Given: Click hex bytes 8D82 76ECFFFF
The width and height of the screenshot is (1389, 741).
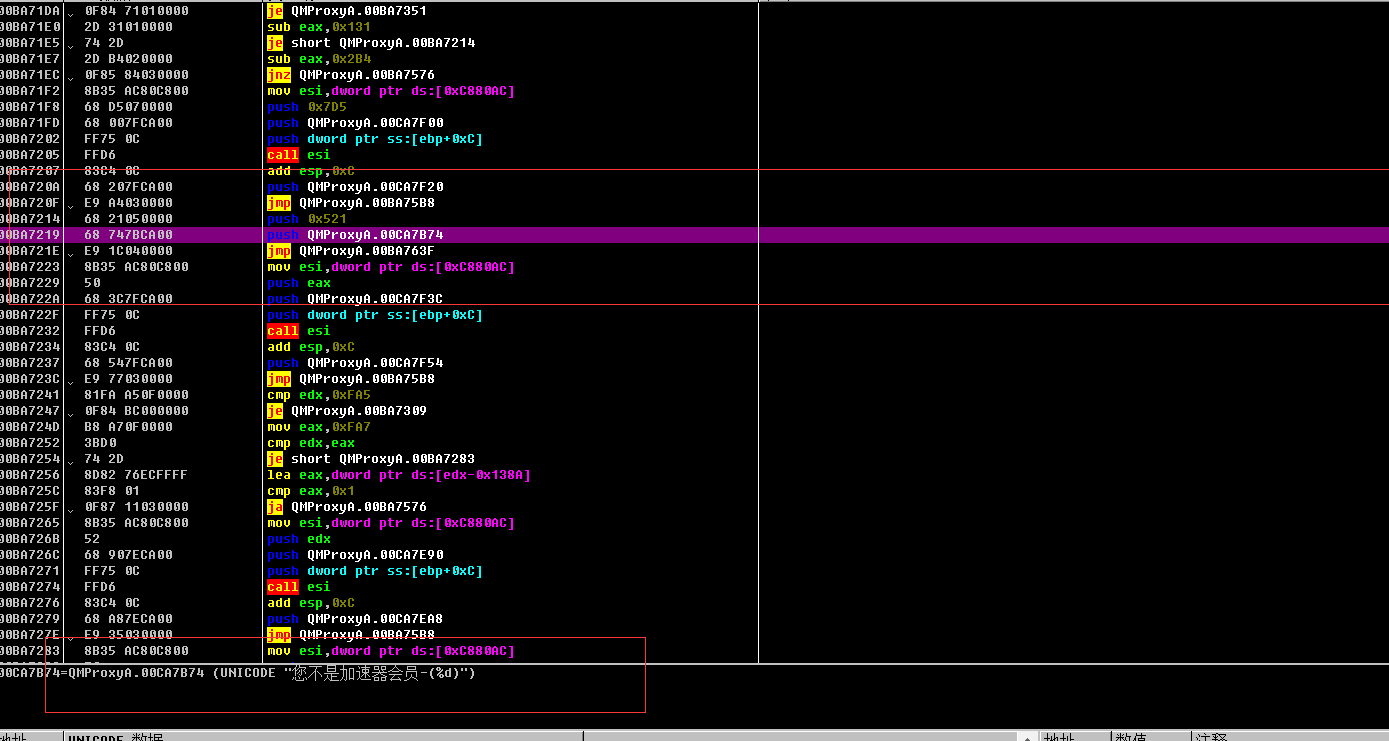Looking at the screenshot, I should (x=136, y=475).
